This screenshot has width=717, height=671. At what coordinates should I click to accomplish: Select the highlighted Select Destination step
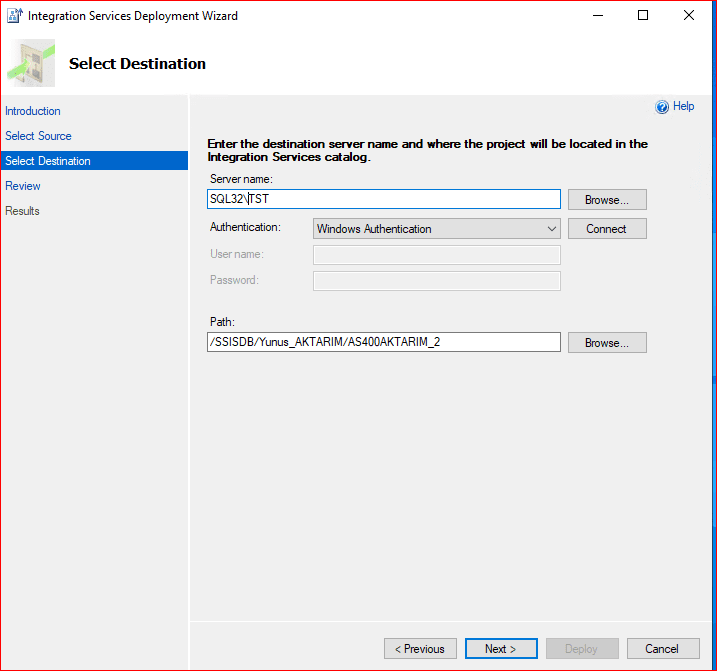pos(48,161)
